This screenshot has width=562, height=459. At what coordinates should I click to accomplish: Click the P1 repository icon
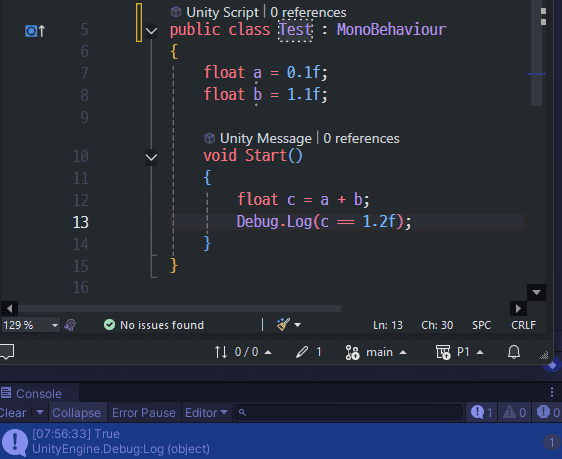click(443, 352)
